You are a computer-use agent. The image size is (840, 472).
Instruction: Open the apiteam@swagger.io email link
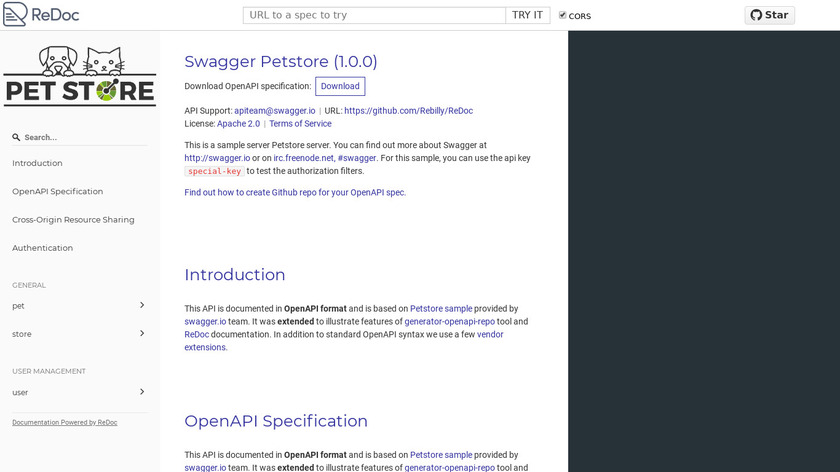pyautogui.click(x=274, y=110)
